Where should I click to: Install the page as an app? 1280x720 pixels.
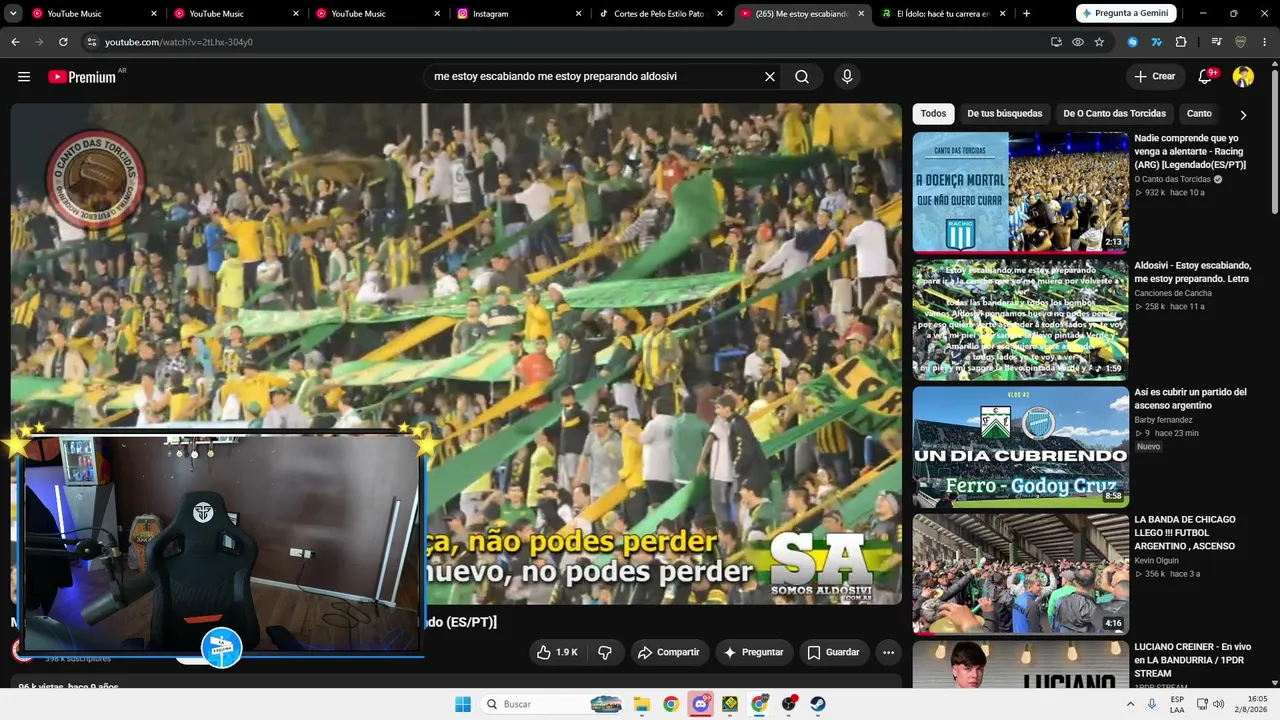pyautogui.click(x=1056, y=42)
